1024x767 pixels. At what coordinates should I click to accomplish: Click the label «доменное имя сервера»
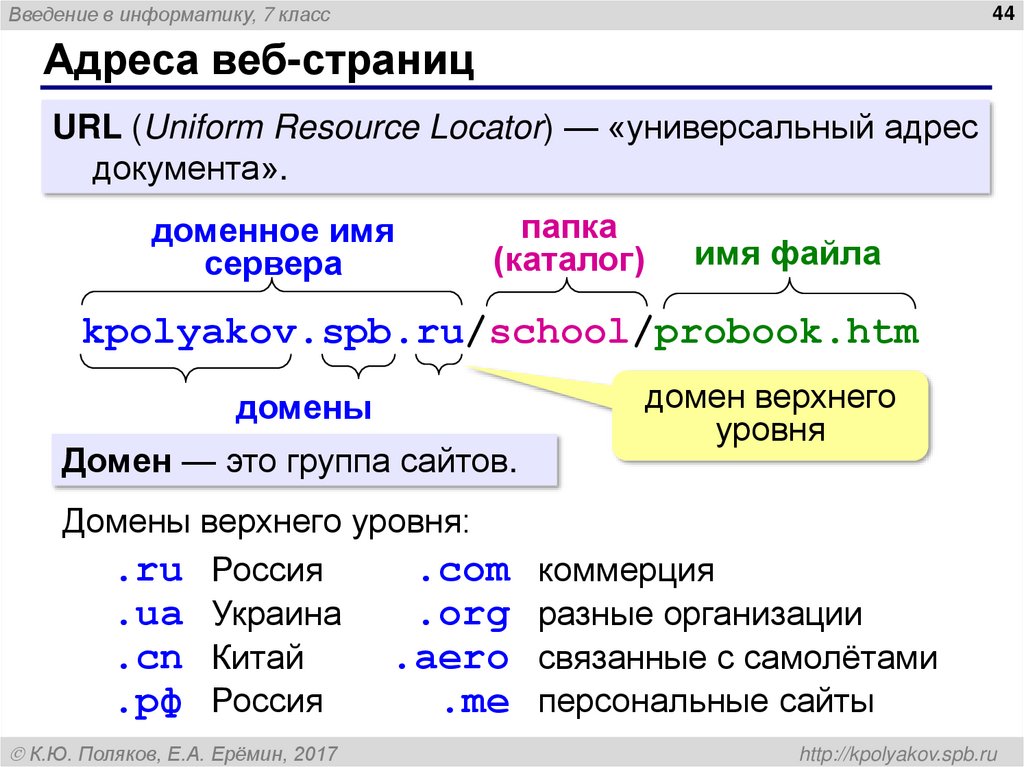point(272,246)
